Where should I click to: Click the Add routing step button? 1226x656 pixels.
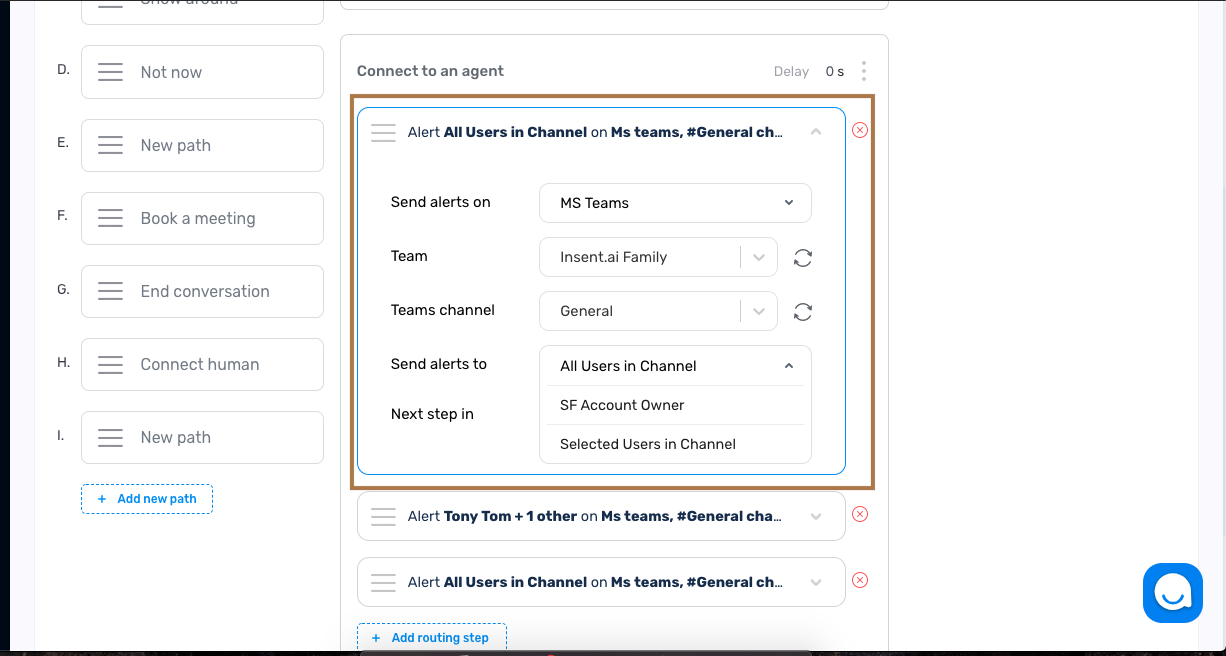[x=431, y=637]
